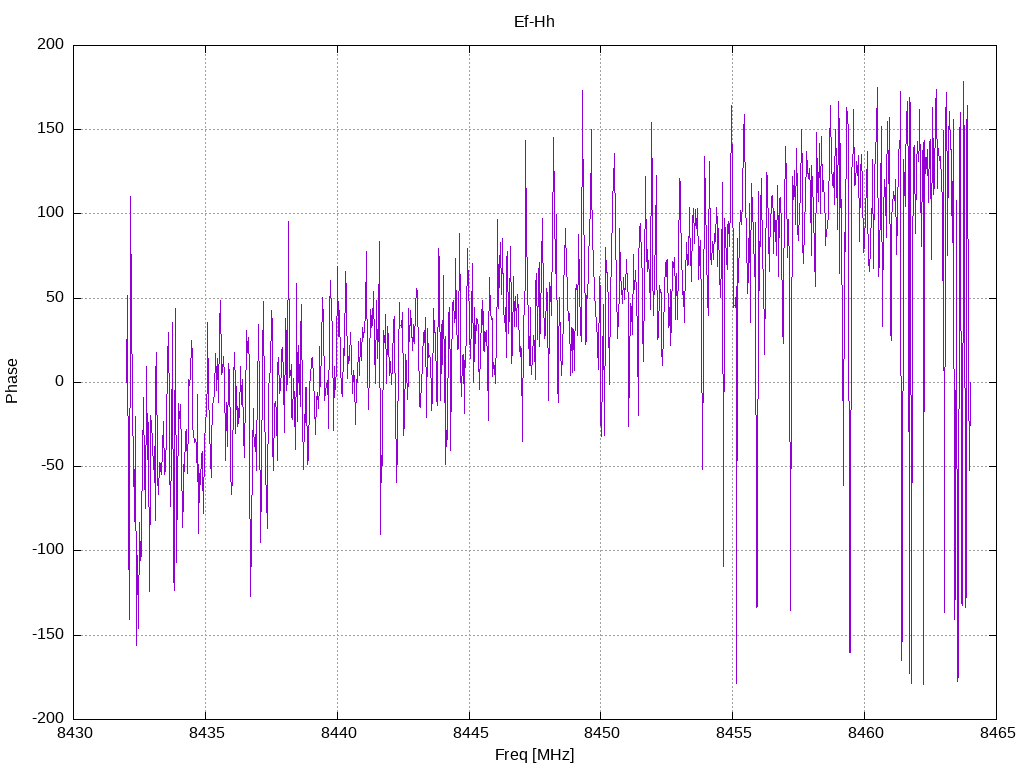Click the Phase y-axis label
This screenshot has height=768, width=1024.
pos(12,381)
